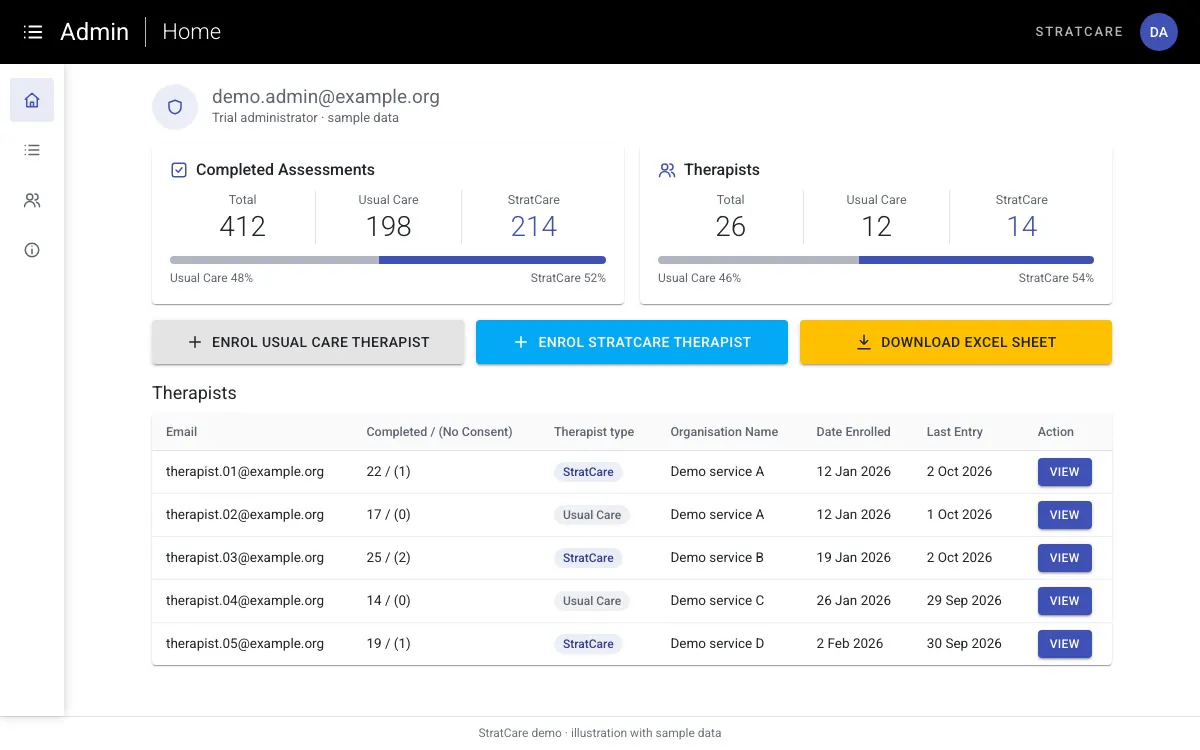Open the therapists people sidebar icon
The height and width of the screenshot is (750, 1200).
tap(32, 200)
